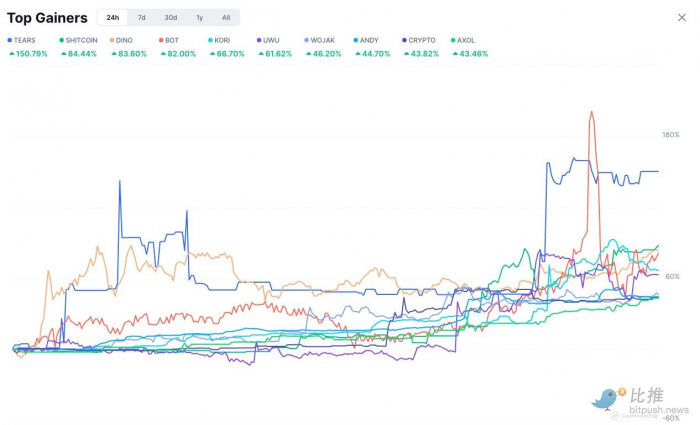The image size is (700, 425).
Task: Open the bitpush.news watermark link
Action: tap(659, 410)
